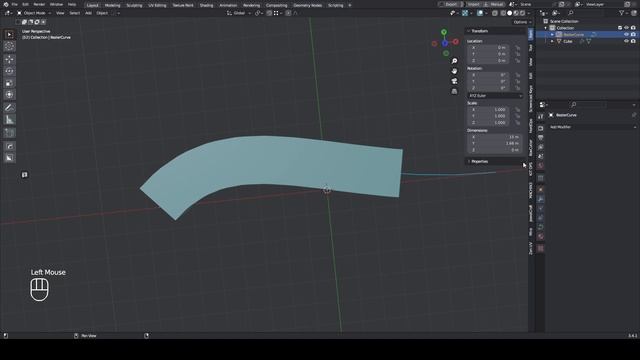Image resolution: width=640 pixels, height=360 pixels.
Task: Select the Transform tool
Action: click(9, 95)
